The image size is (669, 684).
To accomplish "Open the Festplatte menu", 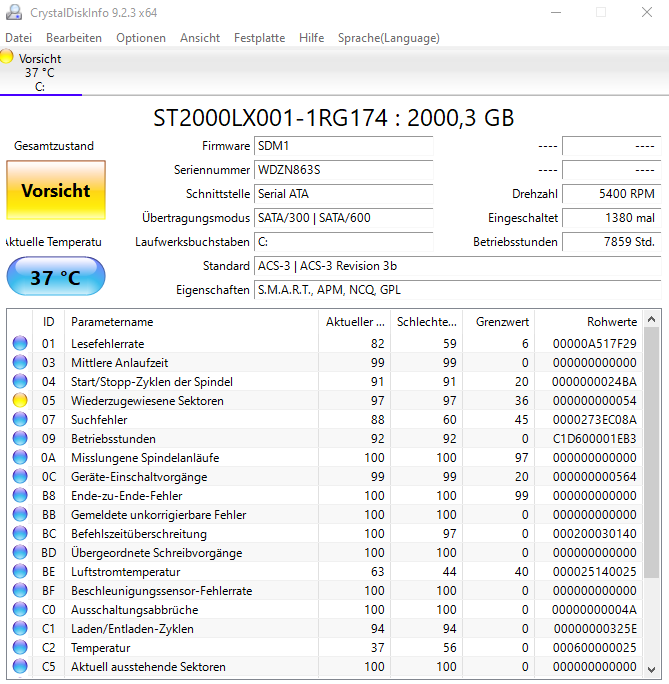I will point(259,38).
